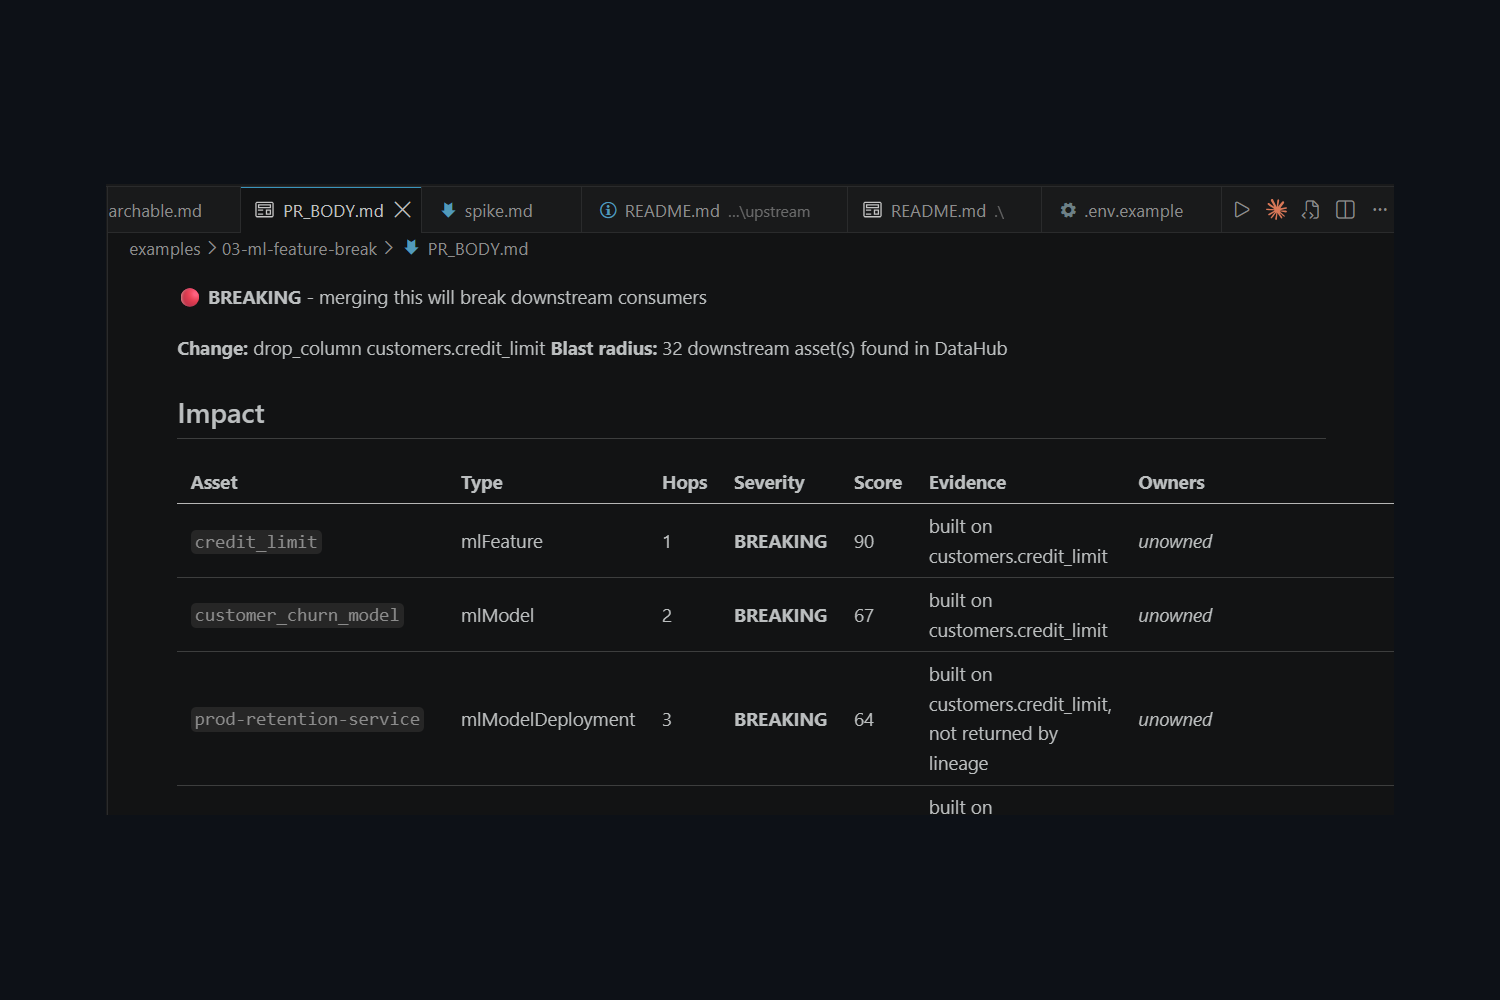Image resolution: width=1500 pixels, height=1000 pixels.
Task: Close the PR_BODY.md tab
Action: pos(403,210)
